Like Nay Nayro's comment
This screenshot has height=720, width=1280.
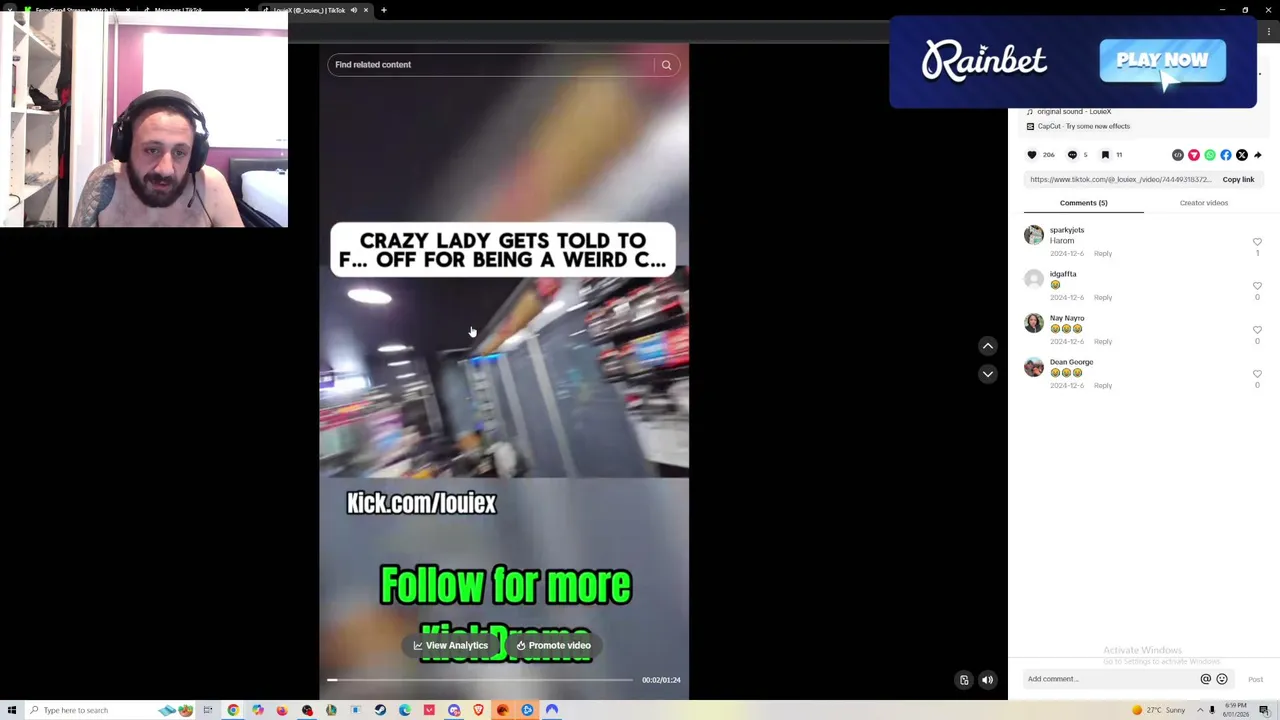1258,330
